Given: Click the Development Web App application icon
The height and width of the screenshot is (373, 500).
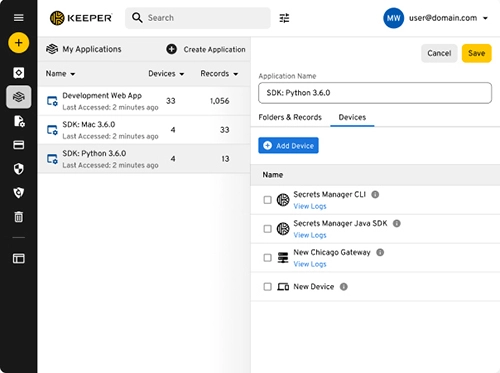Looking at the screenshot, I should point(52,101).
